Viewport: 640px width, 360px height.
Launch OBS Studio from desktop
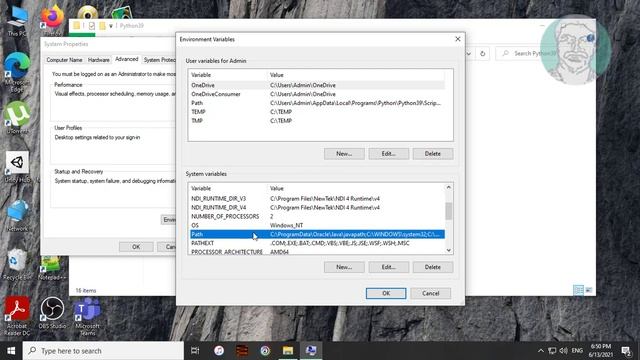pos(52,313)
